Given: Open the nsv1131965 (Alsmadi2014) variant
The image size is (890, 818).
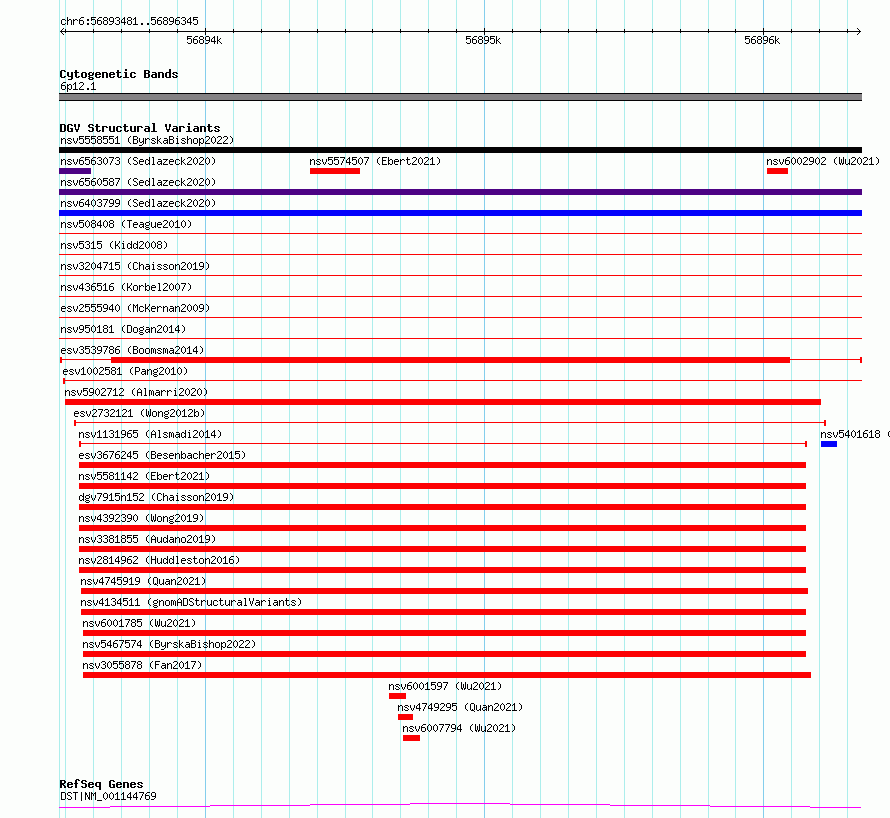Looking at the screenshot, I should (x=150, y=434).
